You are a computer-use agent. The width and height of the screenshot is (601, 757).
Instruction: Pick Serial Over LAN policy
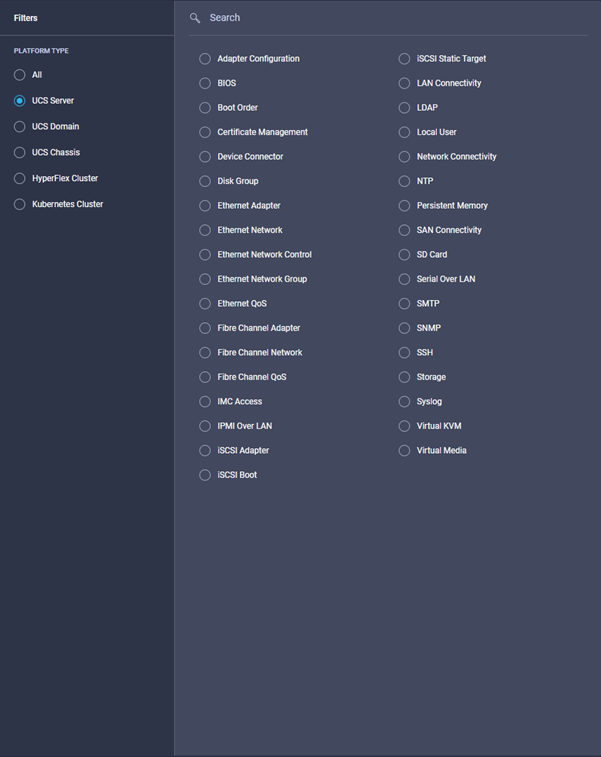point(404,280)
